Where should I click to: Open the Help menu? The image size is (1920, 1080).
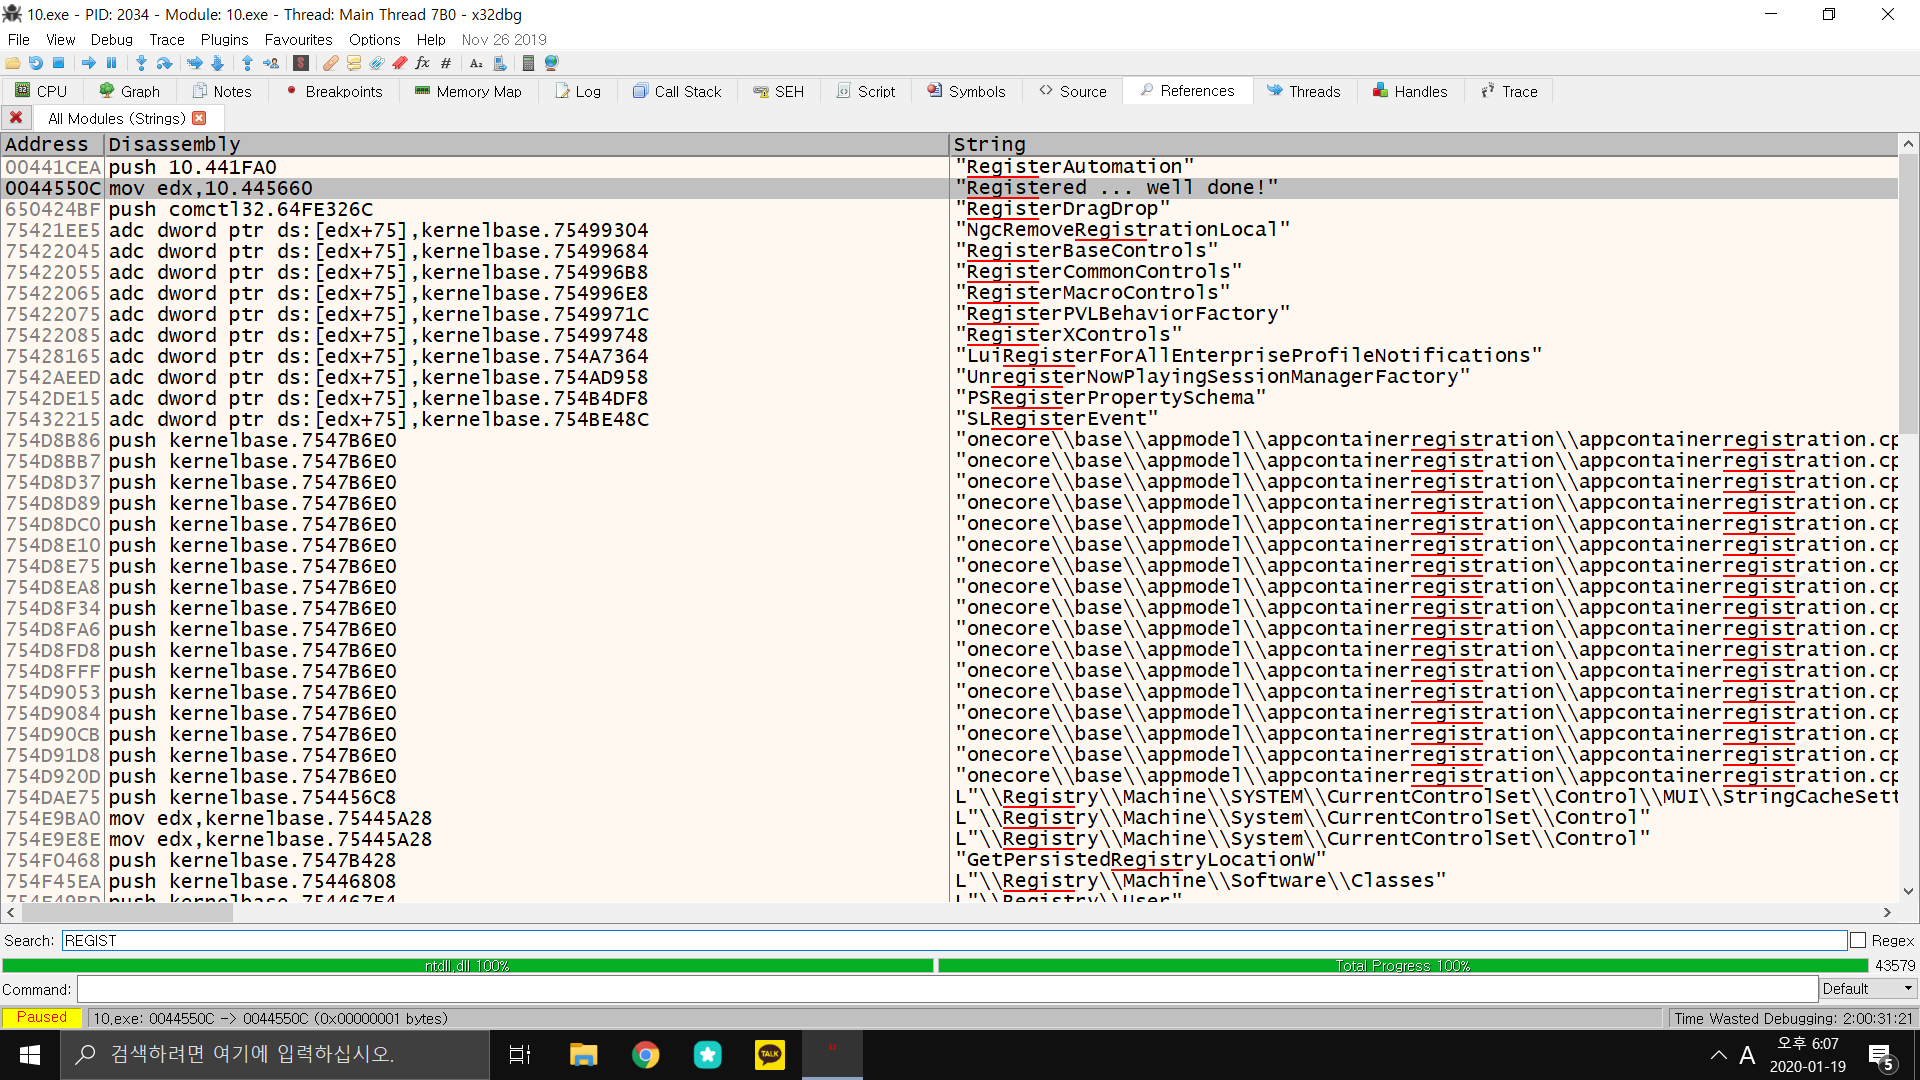[x=431, y=39]
